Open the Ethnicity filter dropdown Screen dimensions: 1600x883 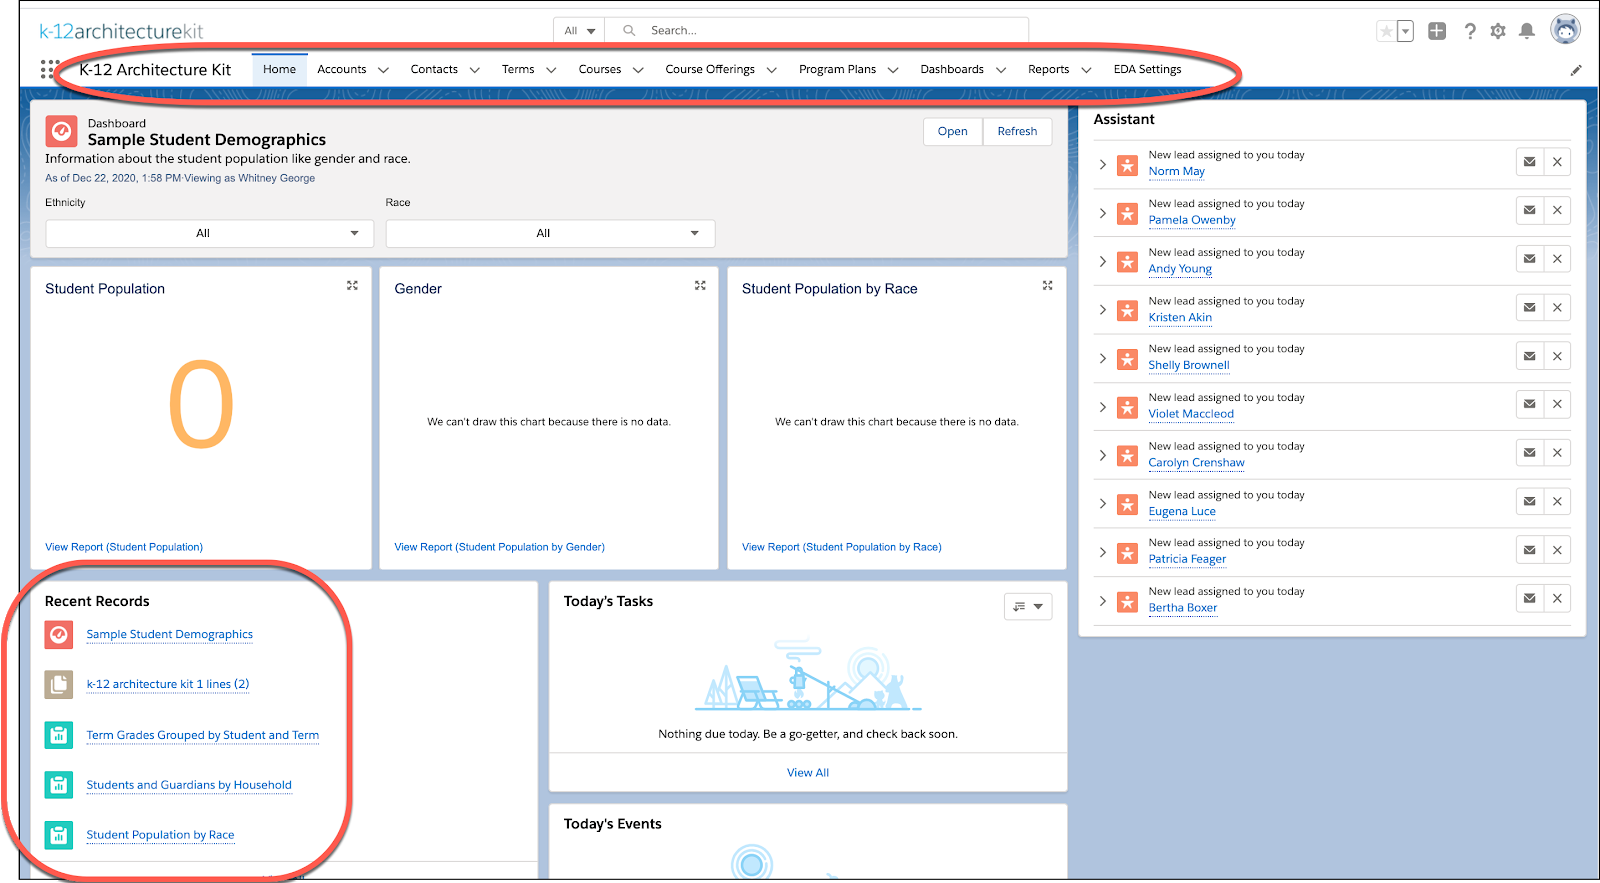pyautogui.click(x=210, y=233)
